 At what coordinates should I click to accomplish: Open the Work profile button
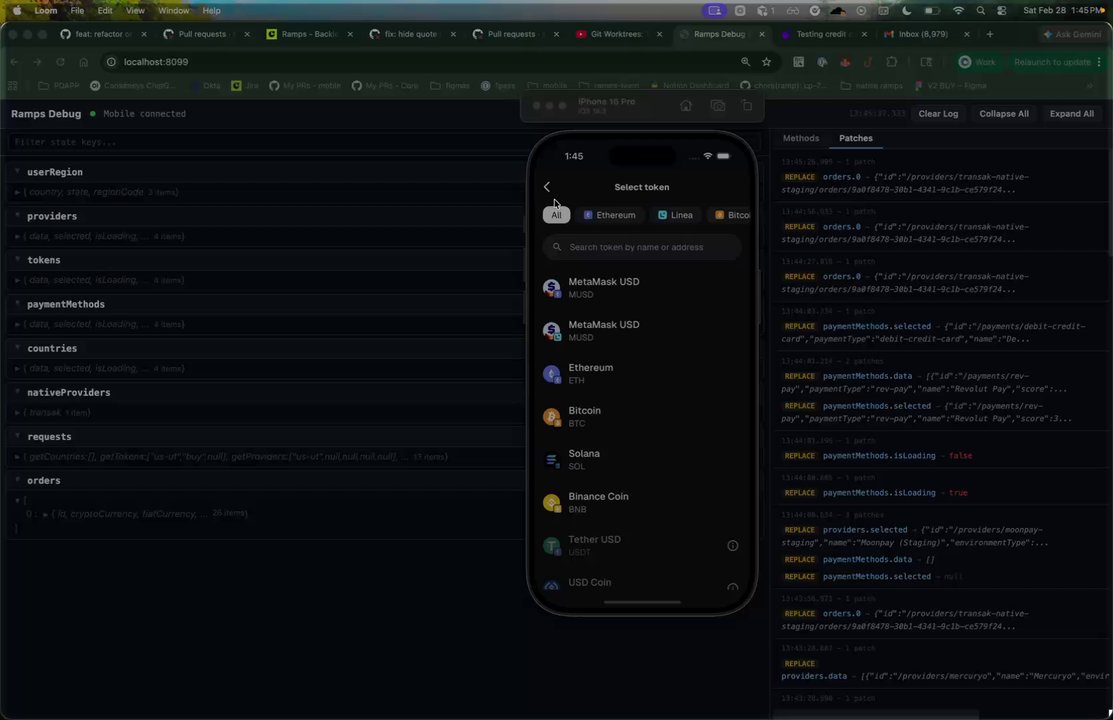[x=977, y=62]
